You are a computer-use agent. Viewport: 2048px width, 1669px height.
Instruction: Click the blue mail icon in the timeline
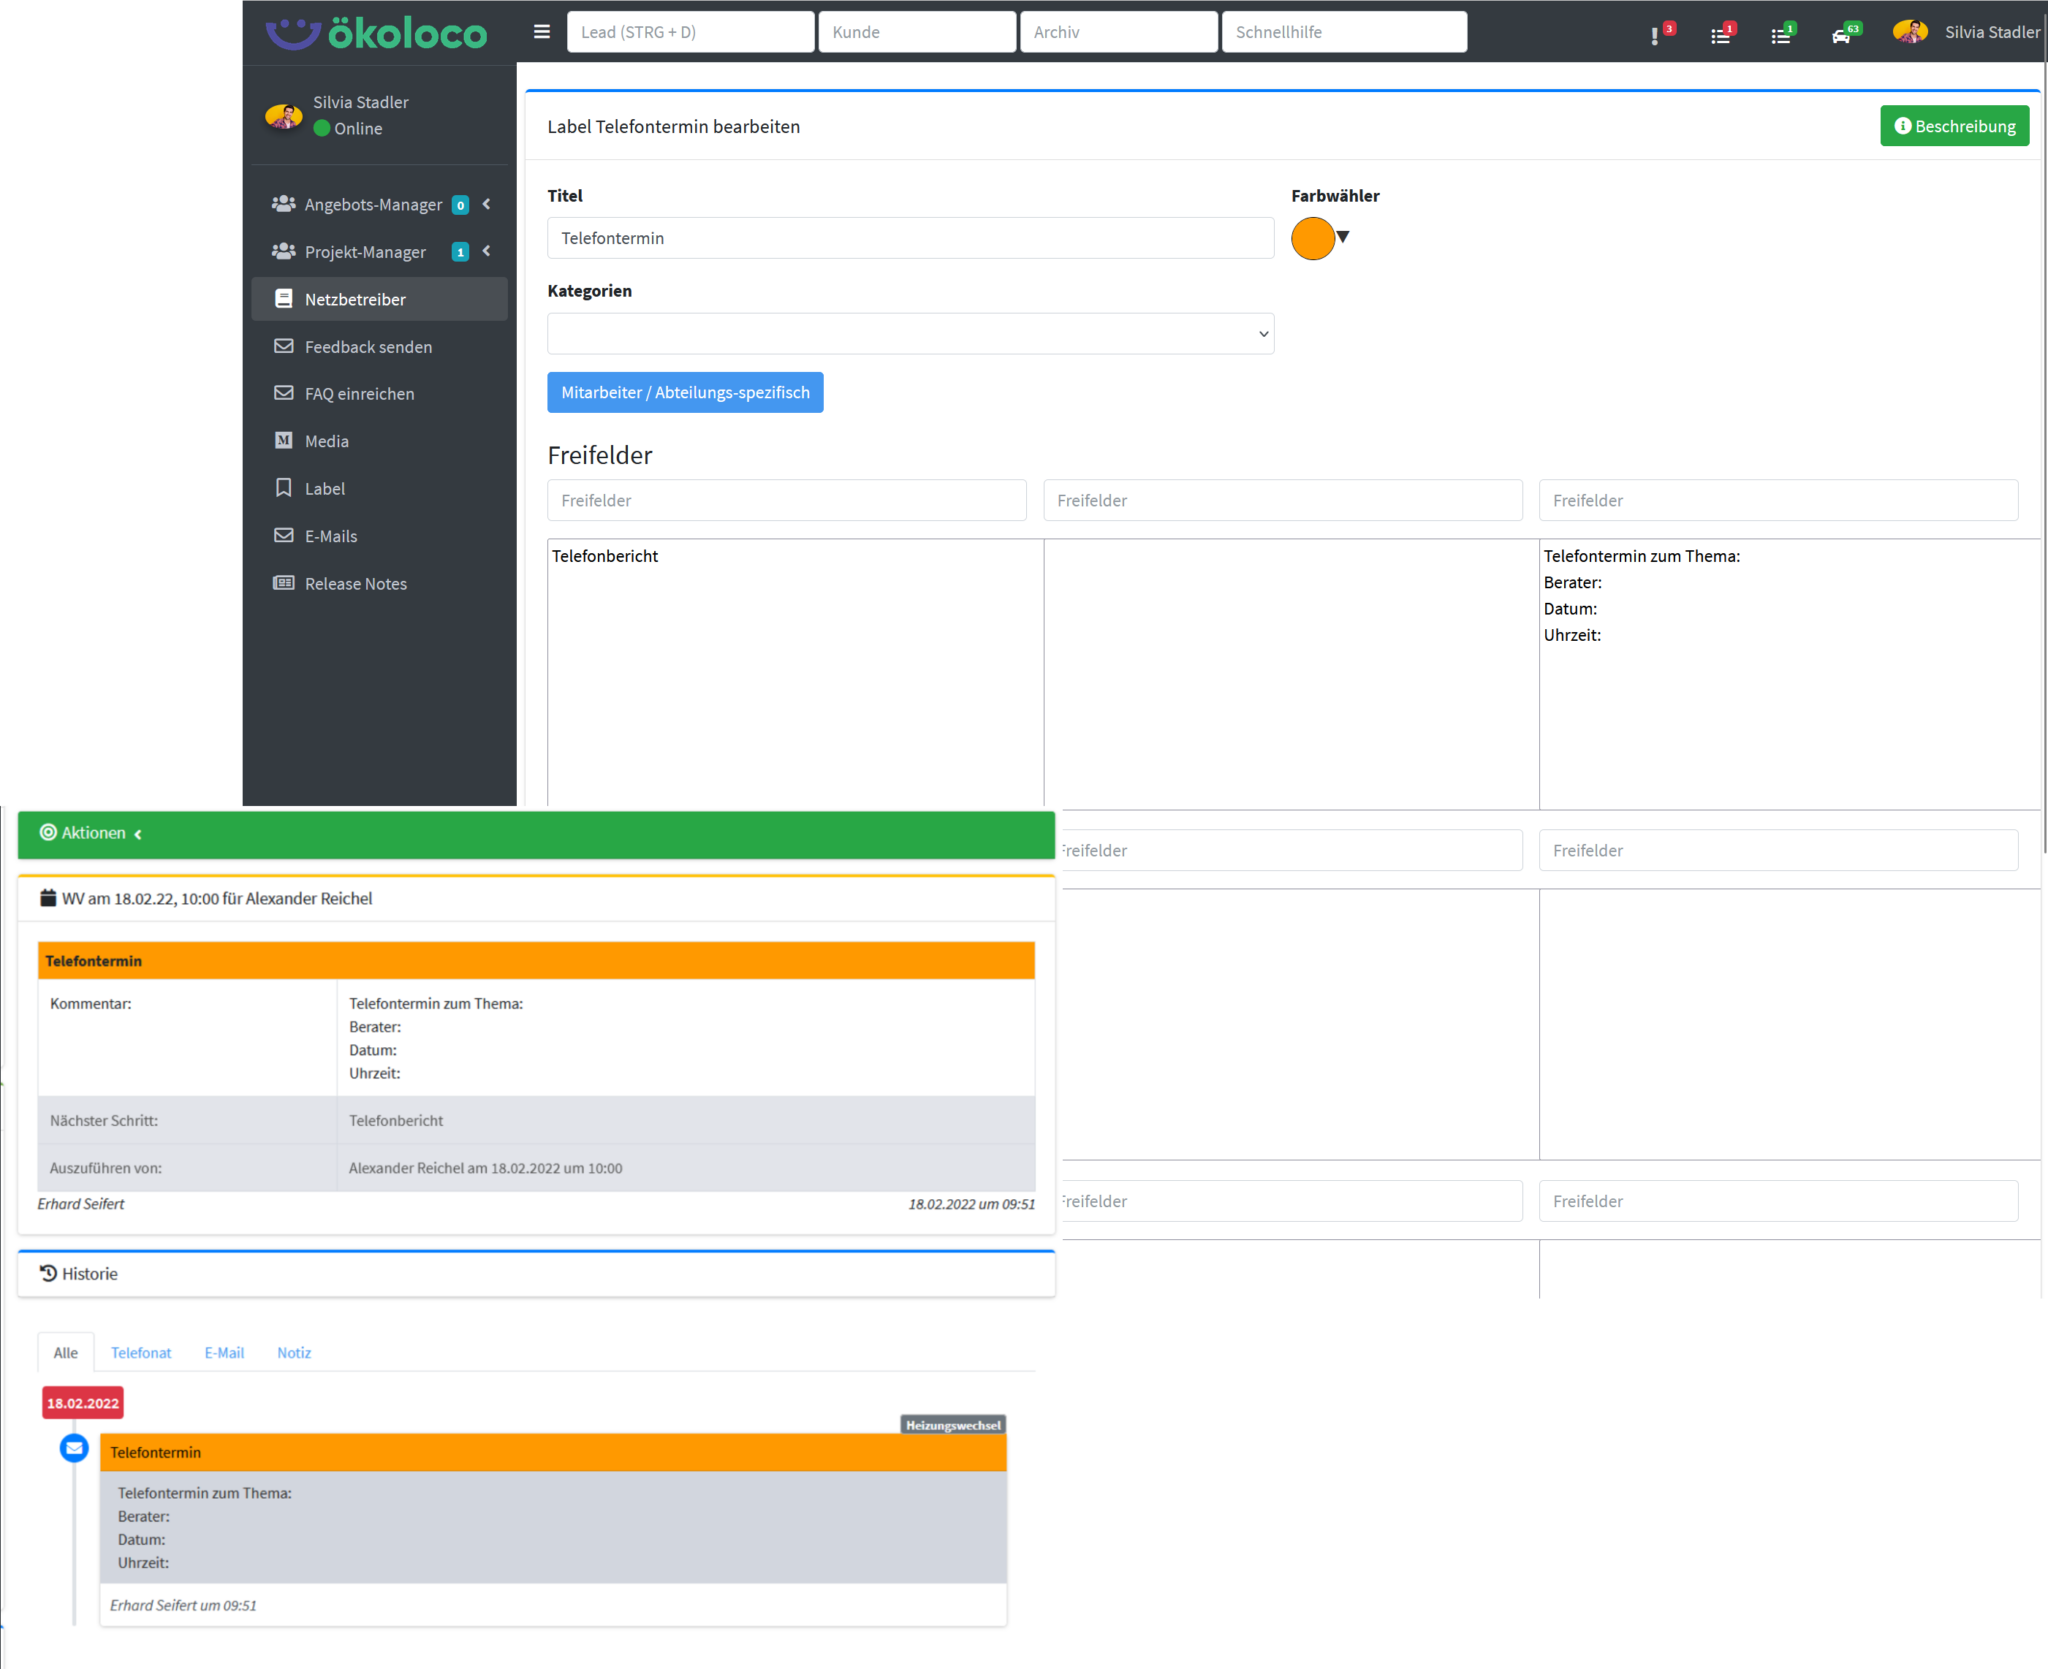[x=74, y=1448]
